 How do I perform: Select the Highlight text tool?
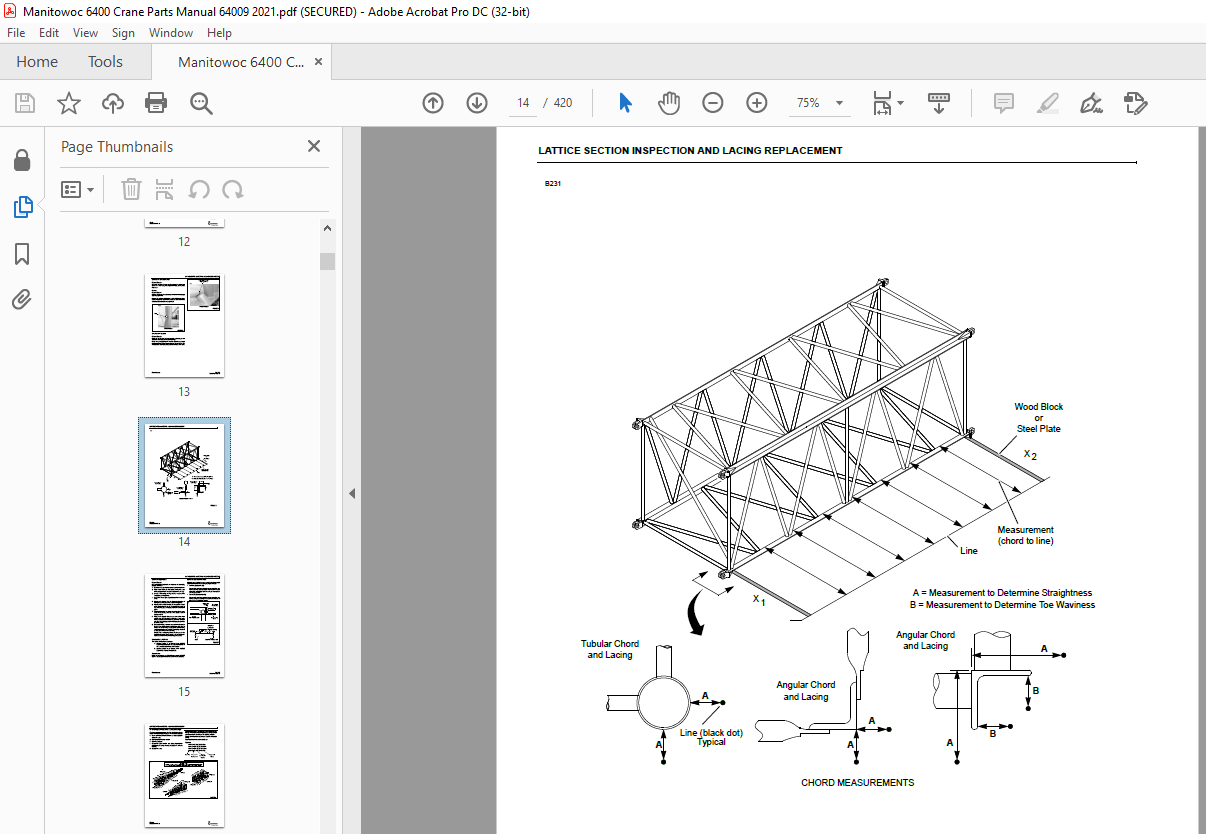[x=1047, y=103]
